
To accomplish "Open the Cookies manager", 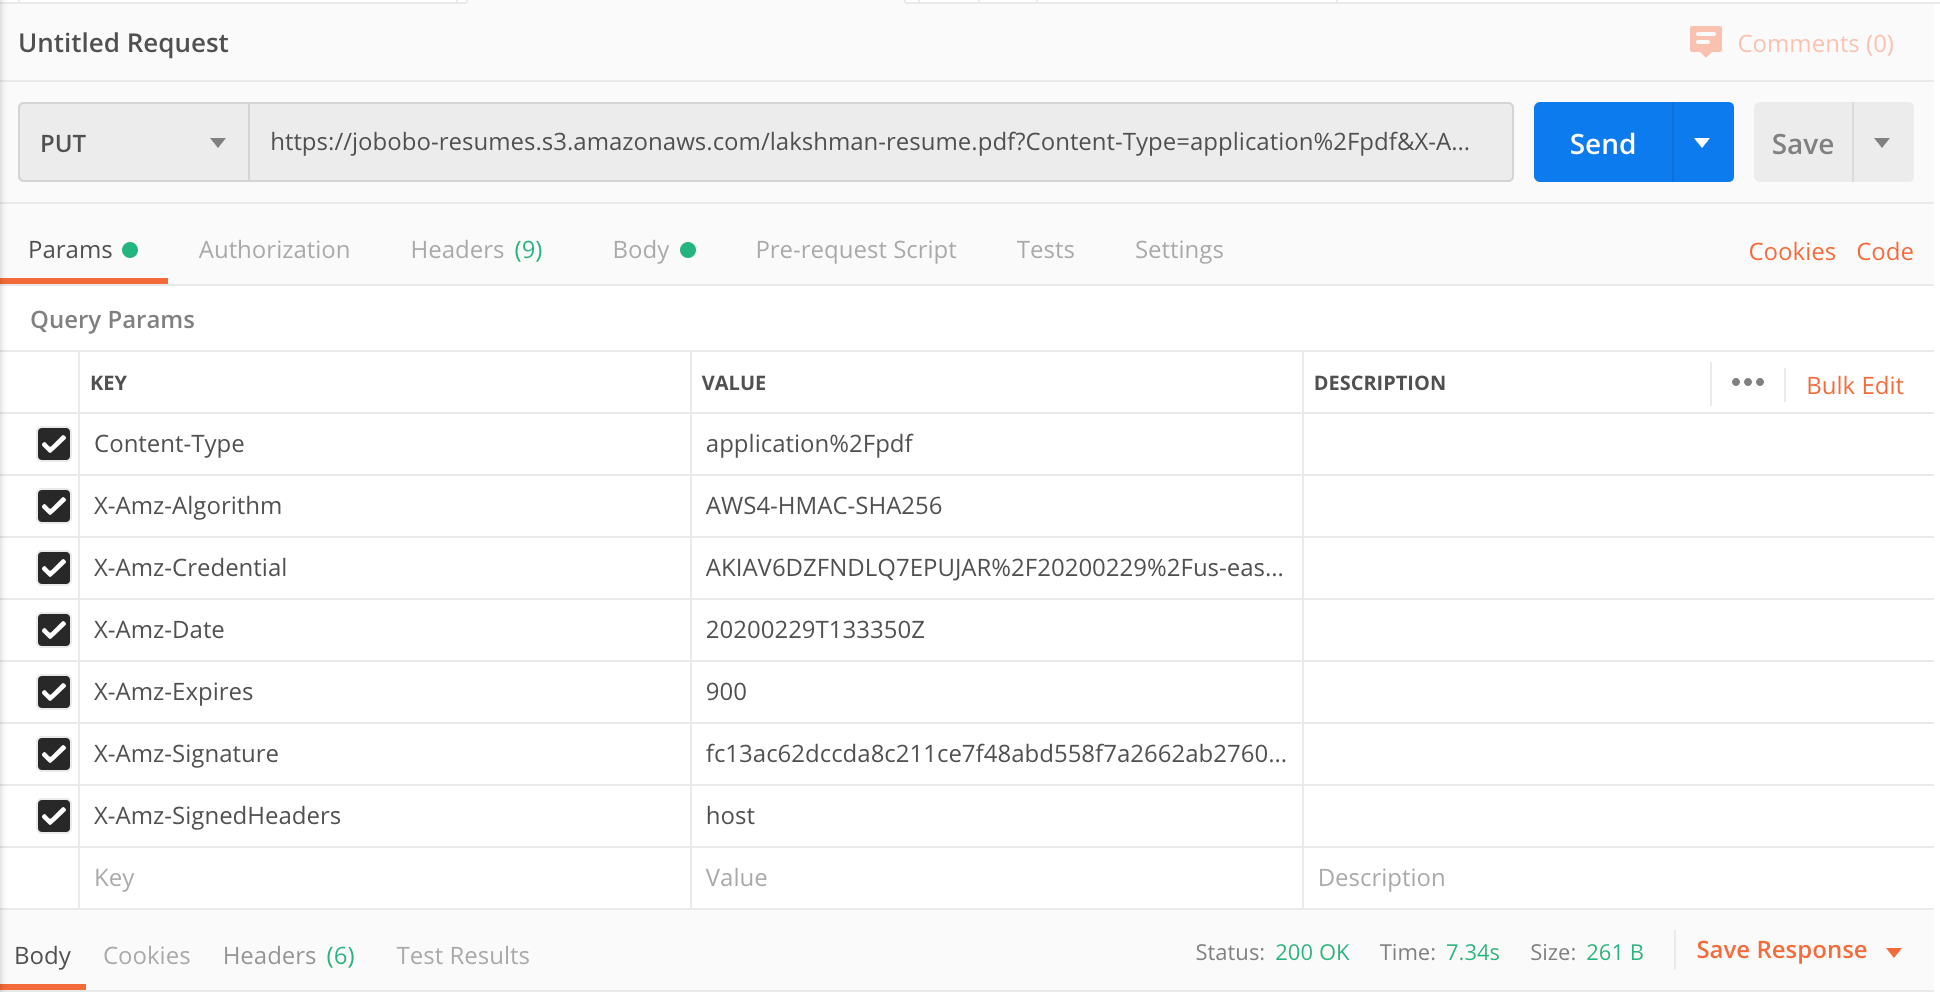I will tap(1791, 251).
